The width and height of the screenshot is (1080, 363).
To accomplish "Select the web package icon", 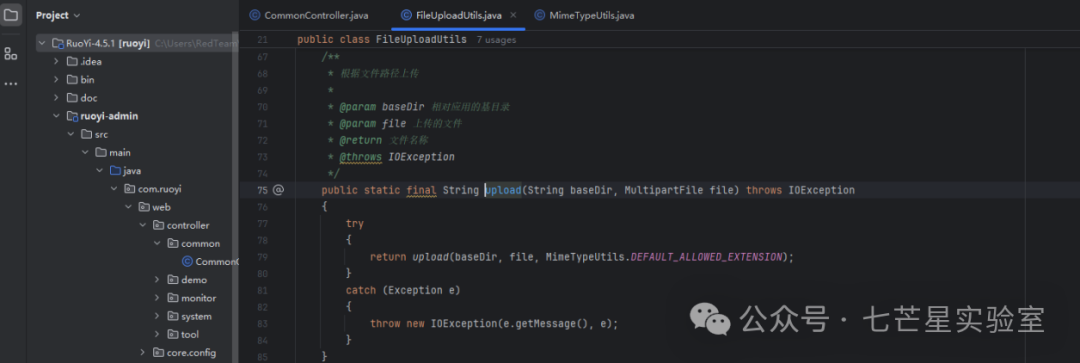I will click(x=144, y=207).
